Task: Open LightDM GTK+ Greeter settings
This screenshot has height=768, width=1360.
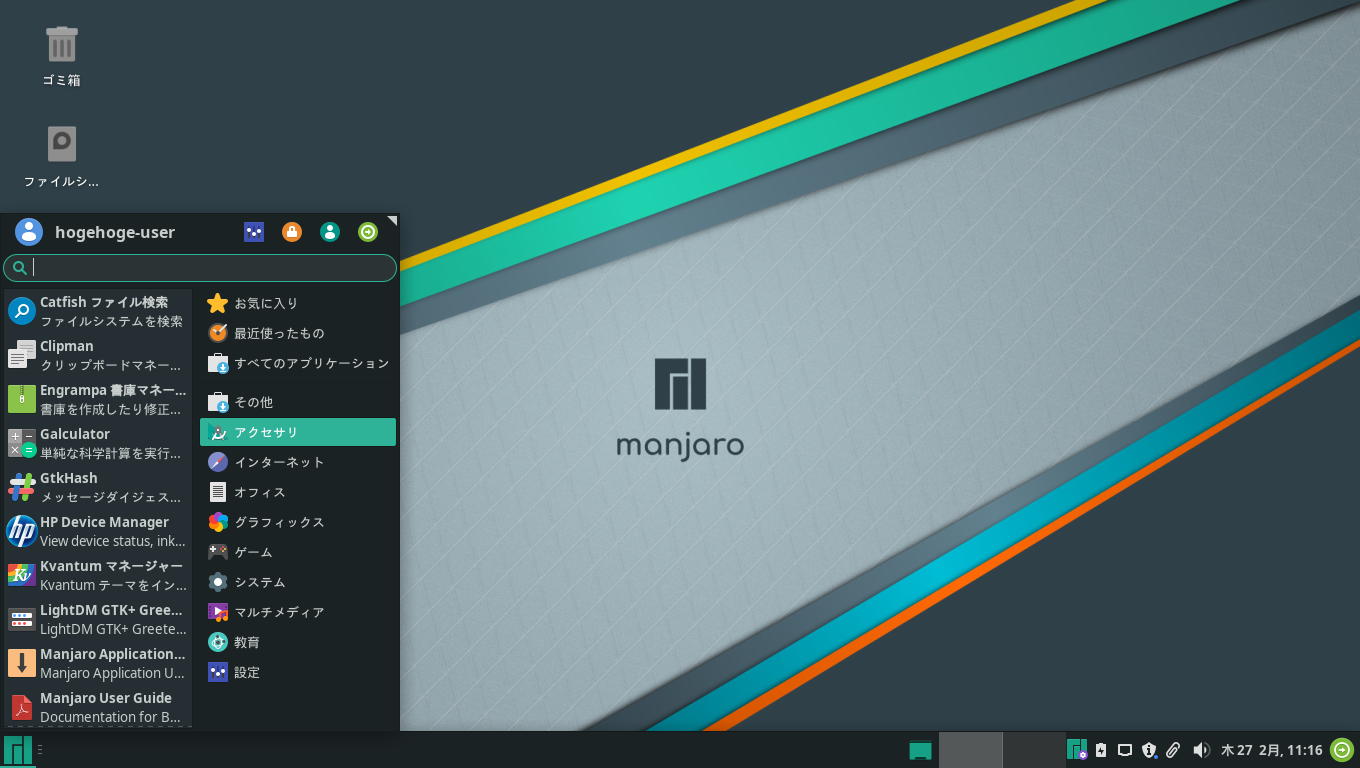Action: click(97, 619)
